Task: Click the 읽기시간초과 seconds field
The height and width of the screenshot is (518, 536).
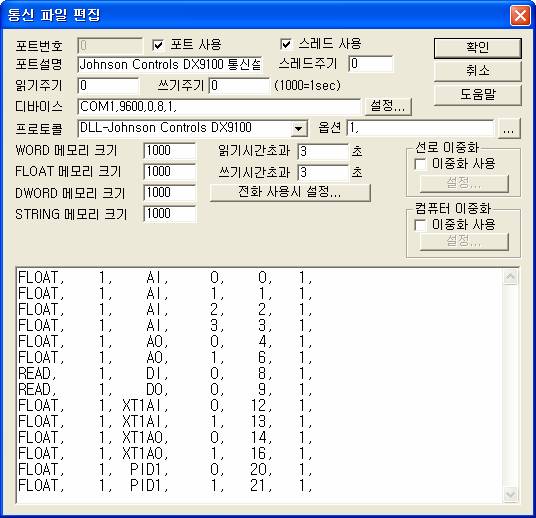Action: click(x=323, y=151)
